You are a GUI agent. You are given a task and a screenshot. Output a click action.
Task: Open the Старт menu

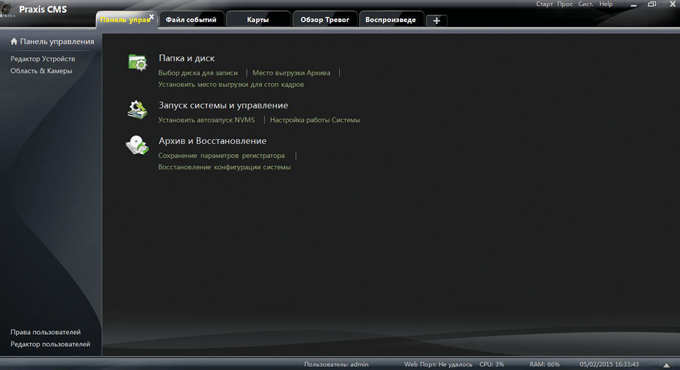pyautogui.click(x=544, y=4)
